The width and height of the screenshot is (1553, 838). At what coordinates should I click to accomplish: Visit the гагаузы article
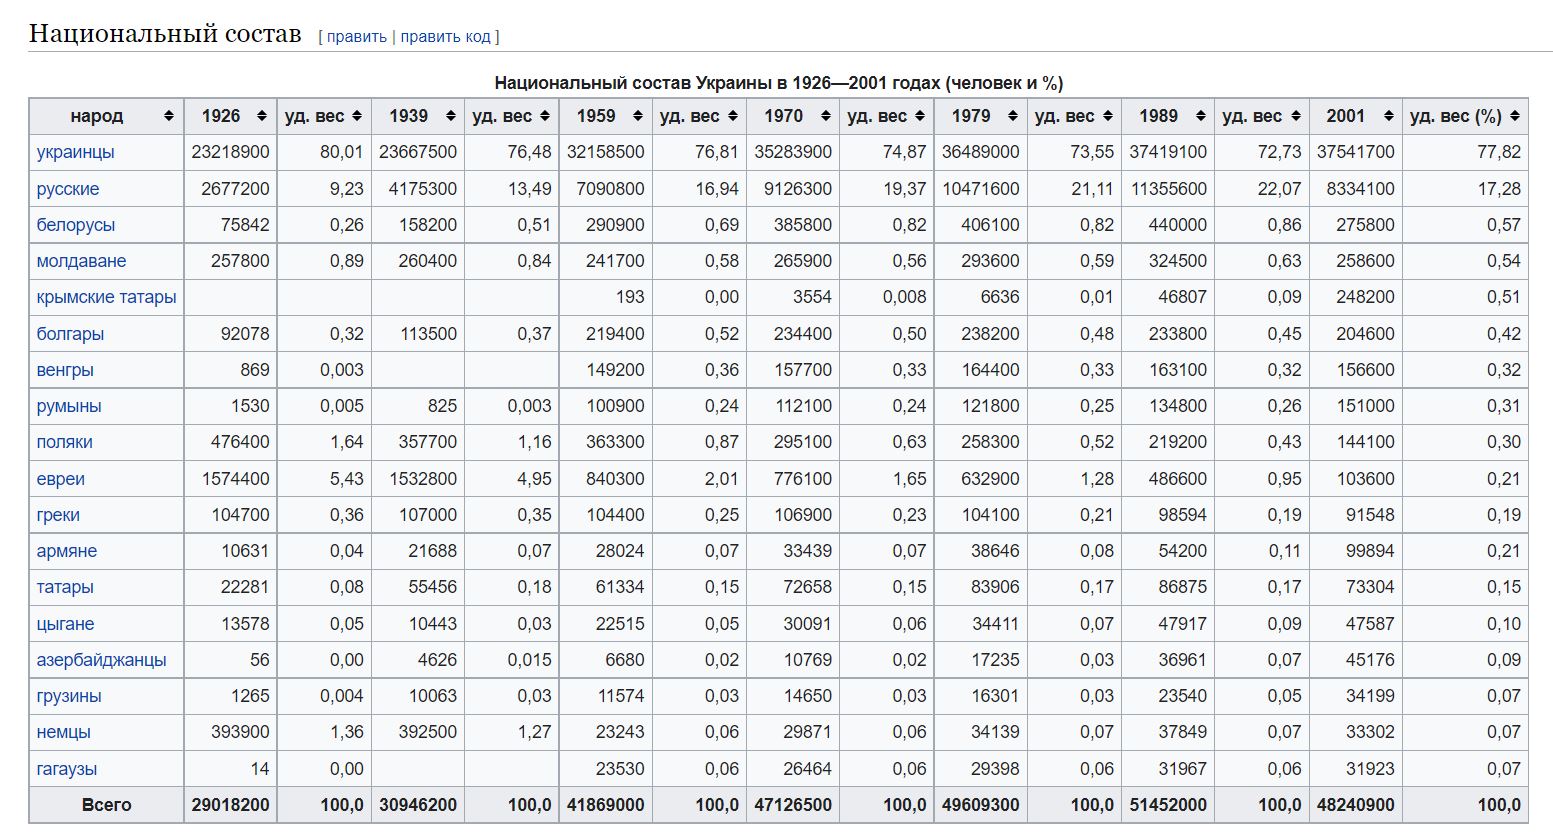67,769
